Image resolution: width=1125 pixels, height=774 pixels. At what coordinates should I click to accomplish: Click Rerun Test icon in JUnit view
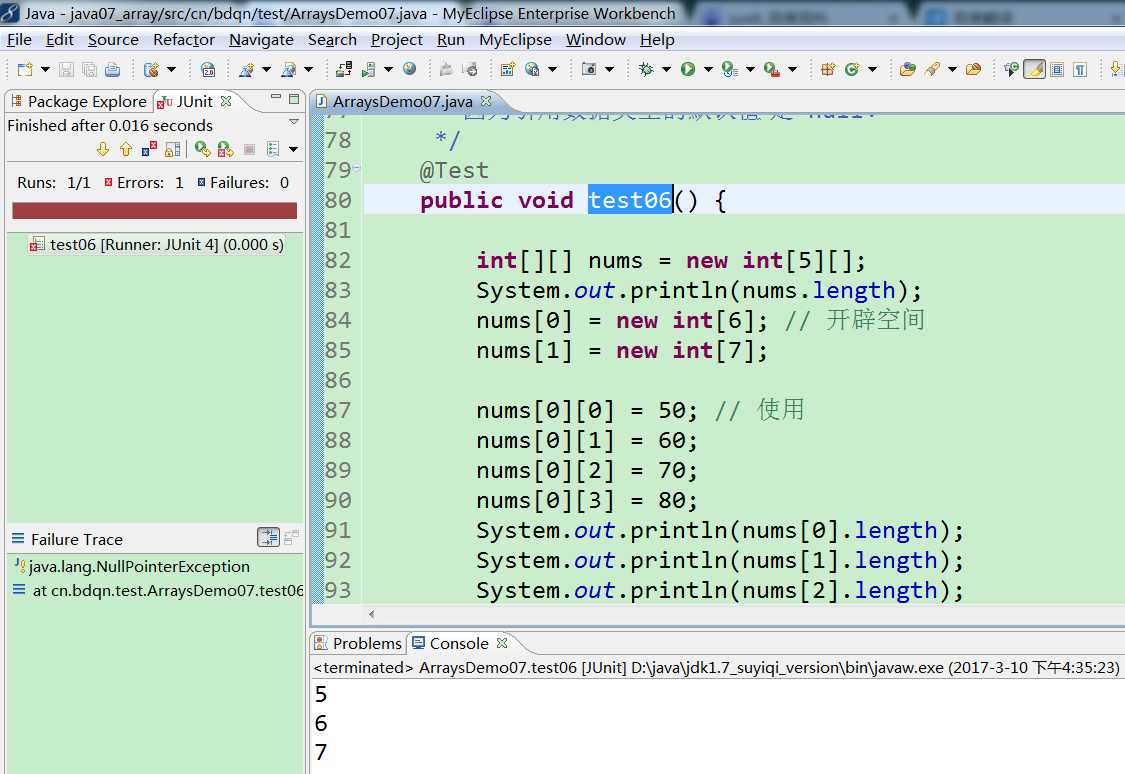pyautogui.click(x=202, y=149)
